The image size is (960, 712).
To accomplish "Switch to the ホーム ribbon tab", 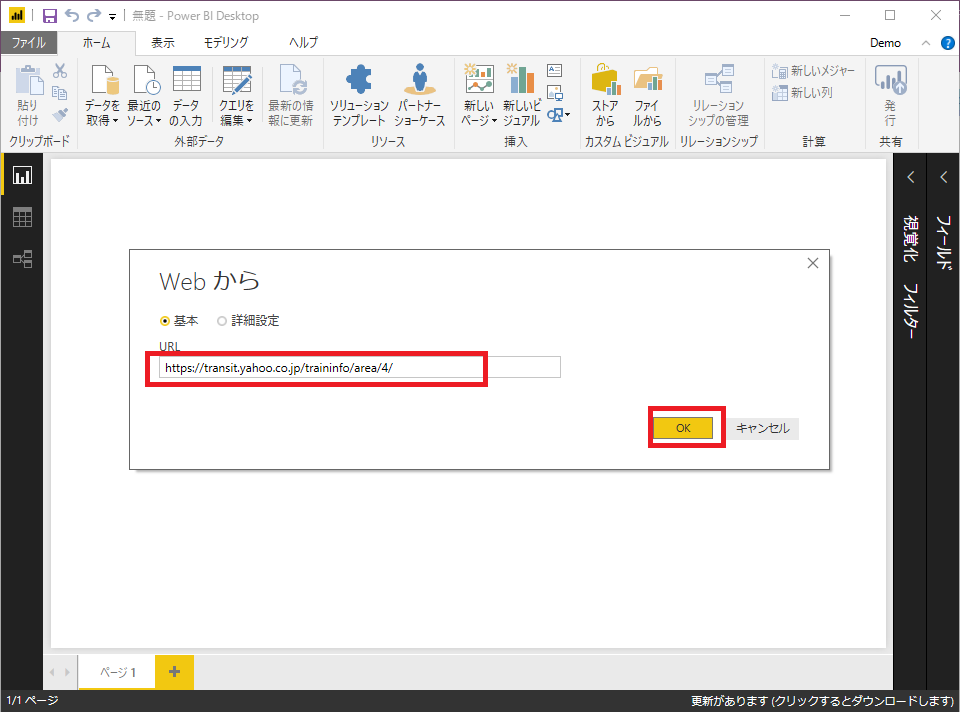I will (97, 42).
